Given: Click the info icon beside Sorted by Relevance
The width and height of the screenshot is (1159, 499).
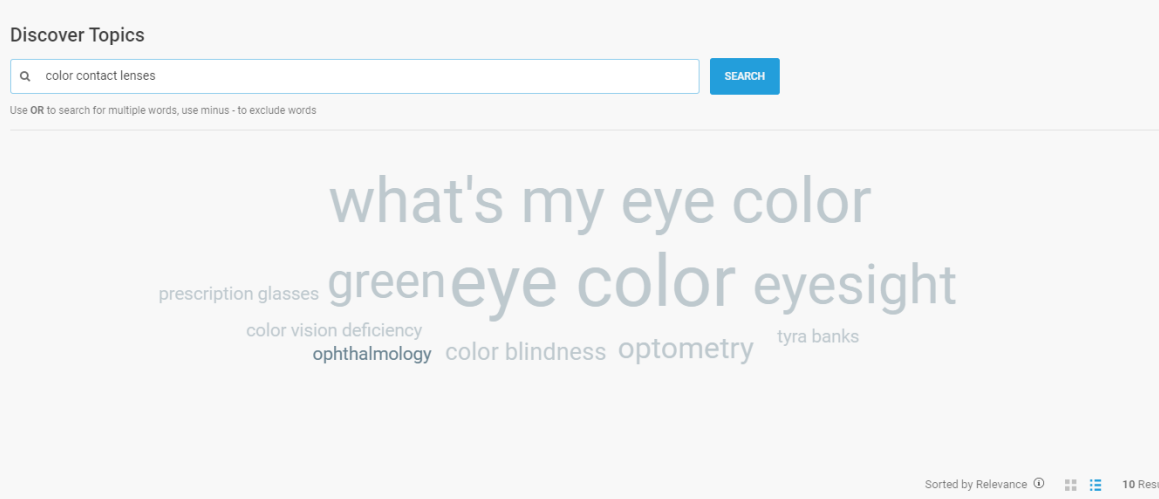Looking at the screenshot, I should click(1039, 484).
